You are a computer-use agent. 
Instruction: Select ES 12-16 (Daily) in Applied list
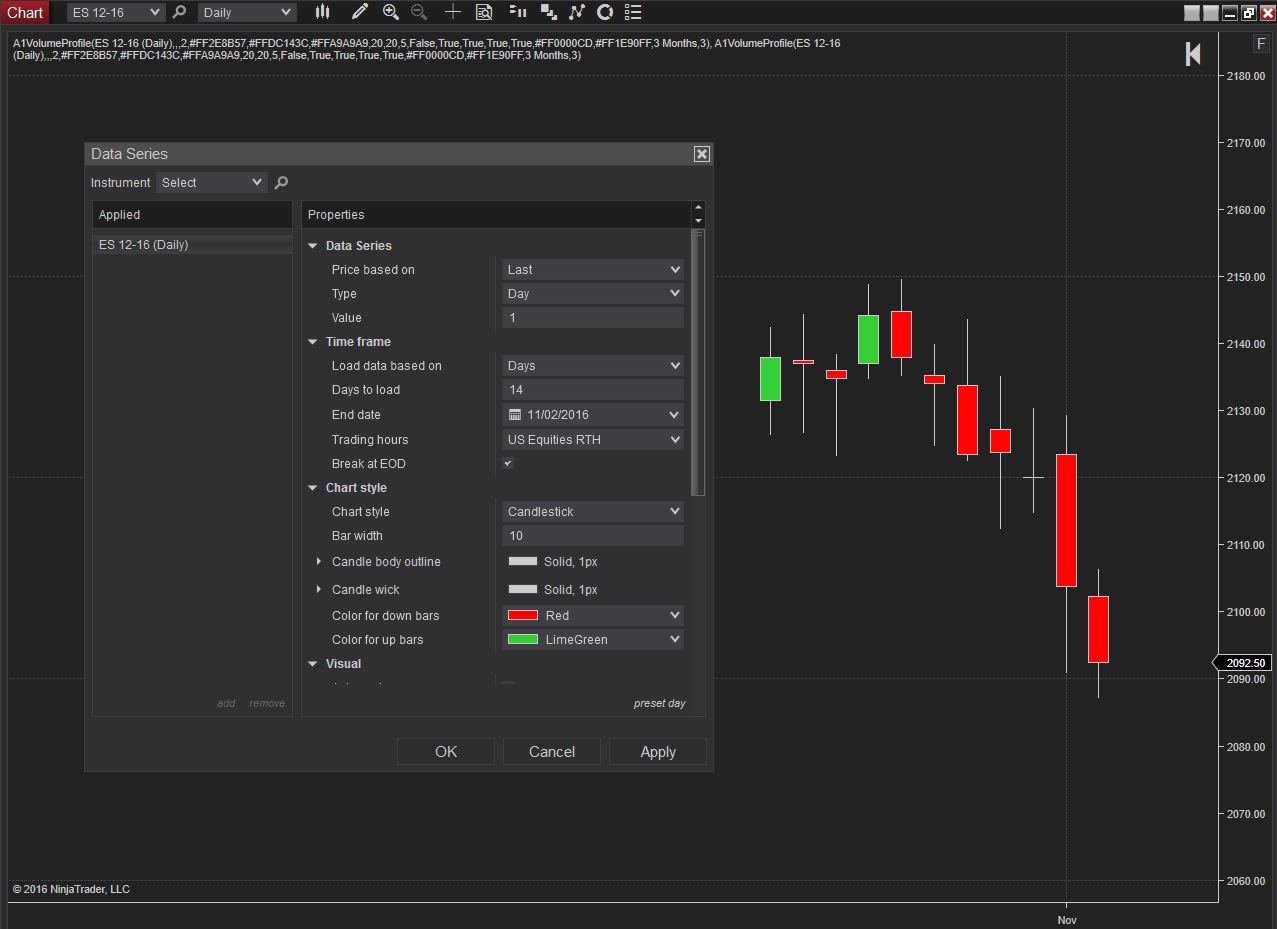tap(192, 244)
